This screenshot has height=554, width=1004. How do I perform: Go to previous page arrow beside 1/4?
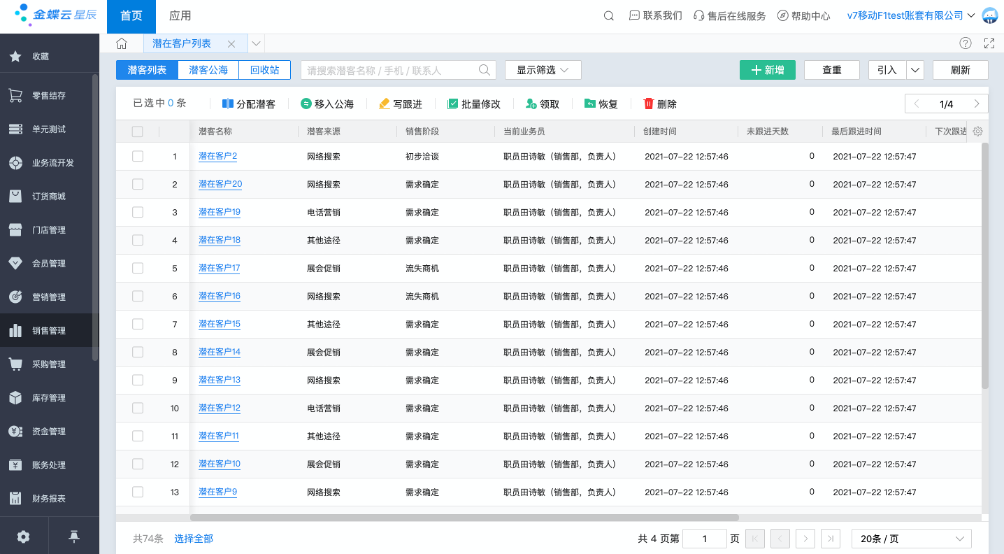tap(916, 104)
